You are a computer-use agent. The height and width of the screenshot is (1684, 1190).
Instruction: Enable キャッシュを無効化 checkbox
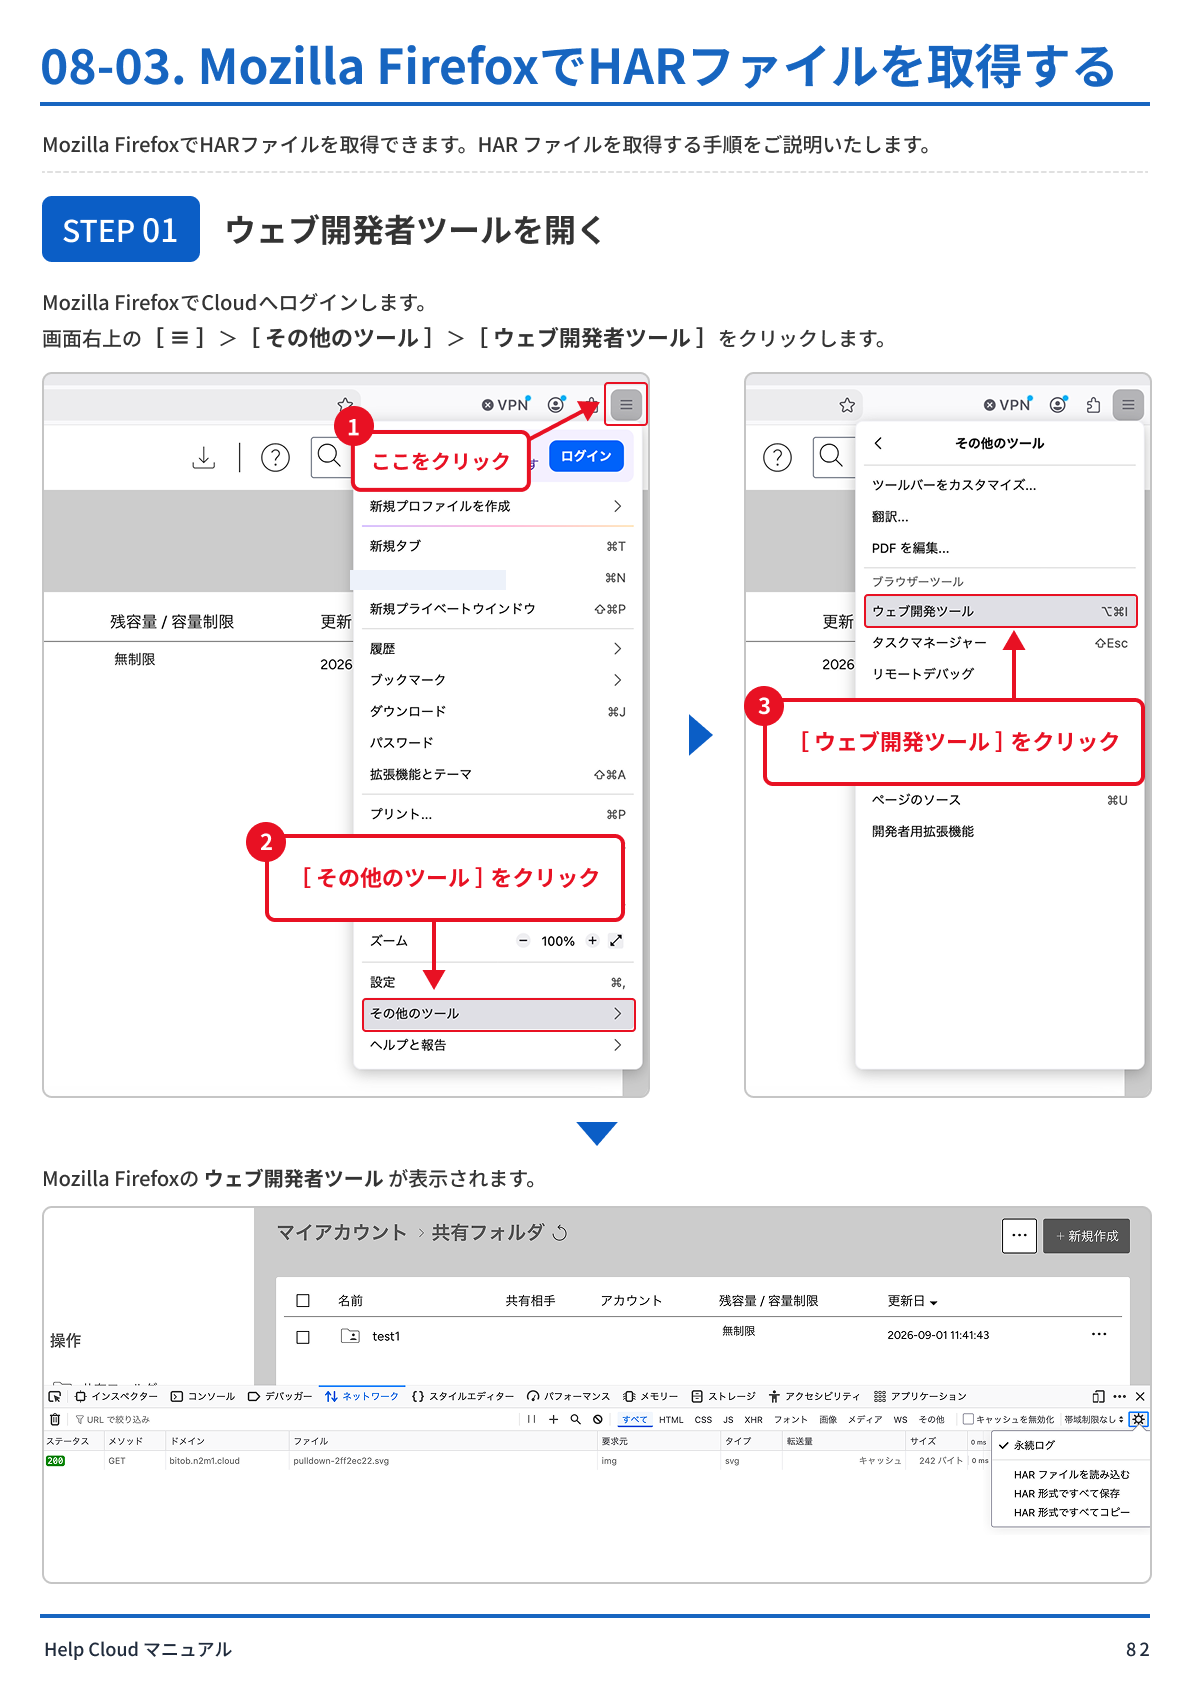click(968, 1419)
